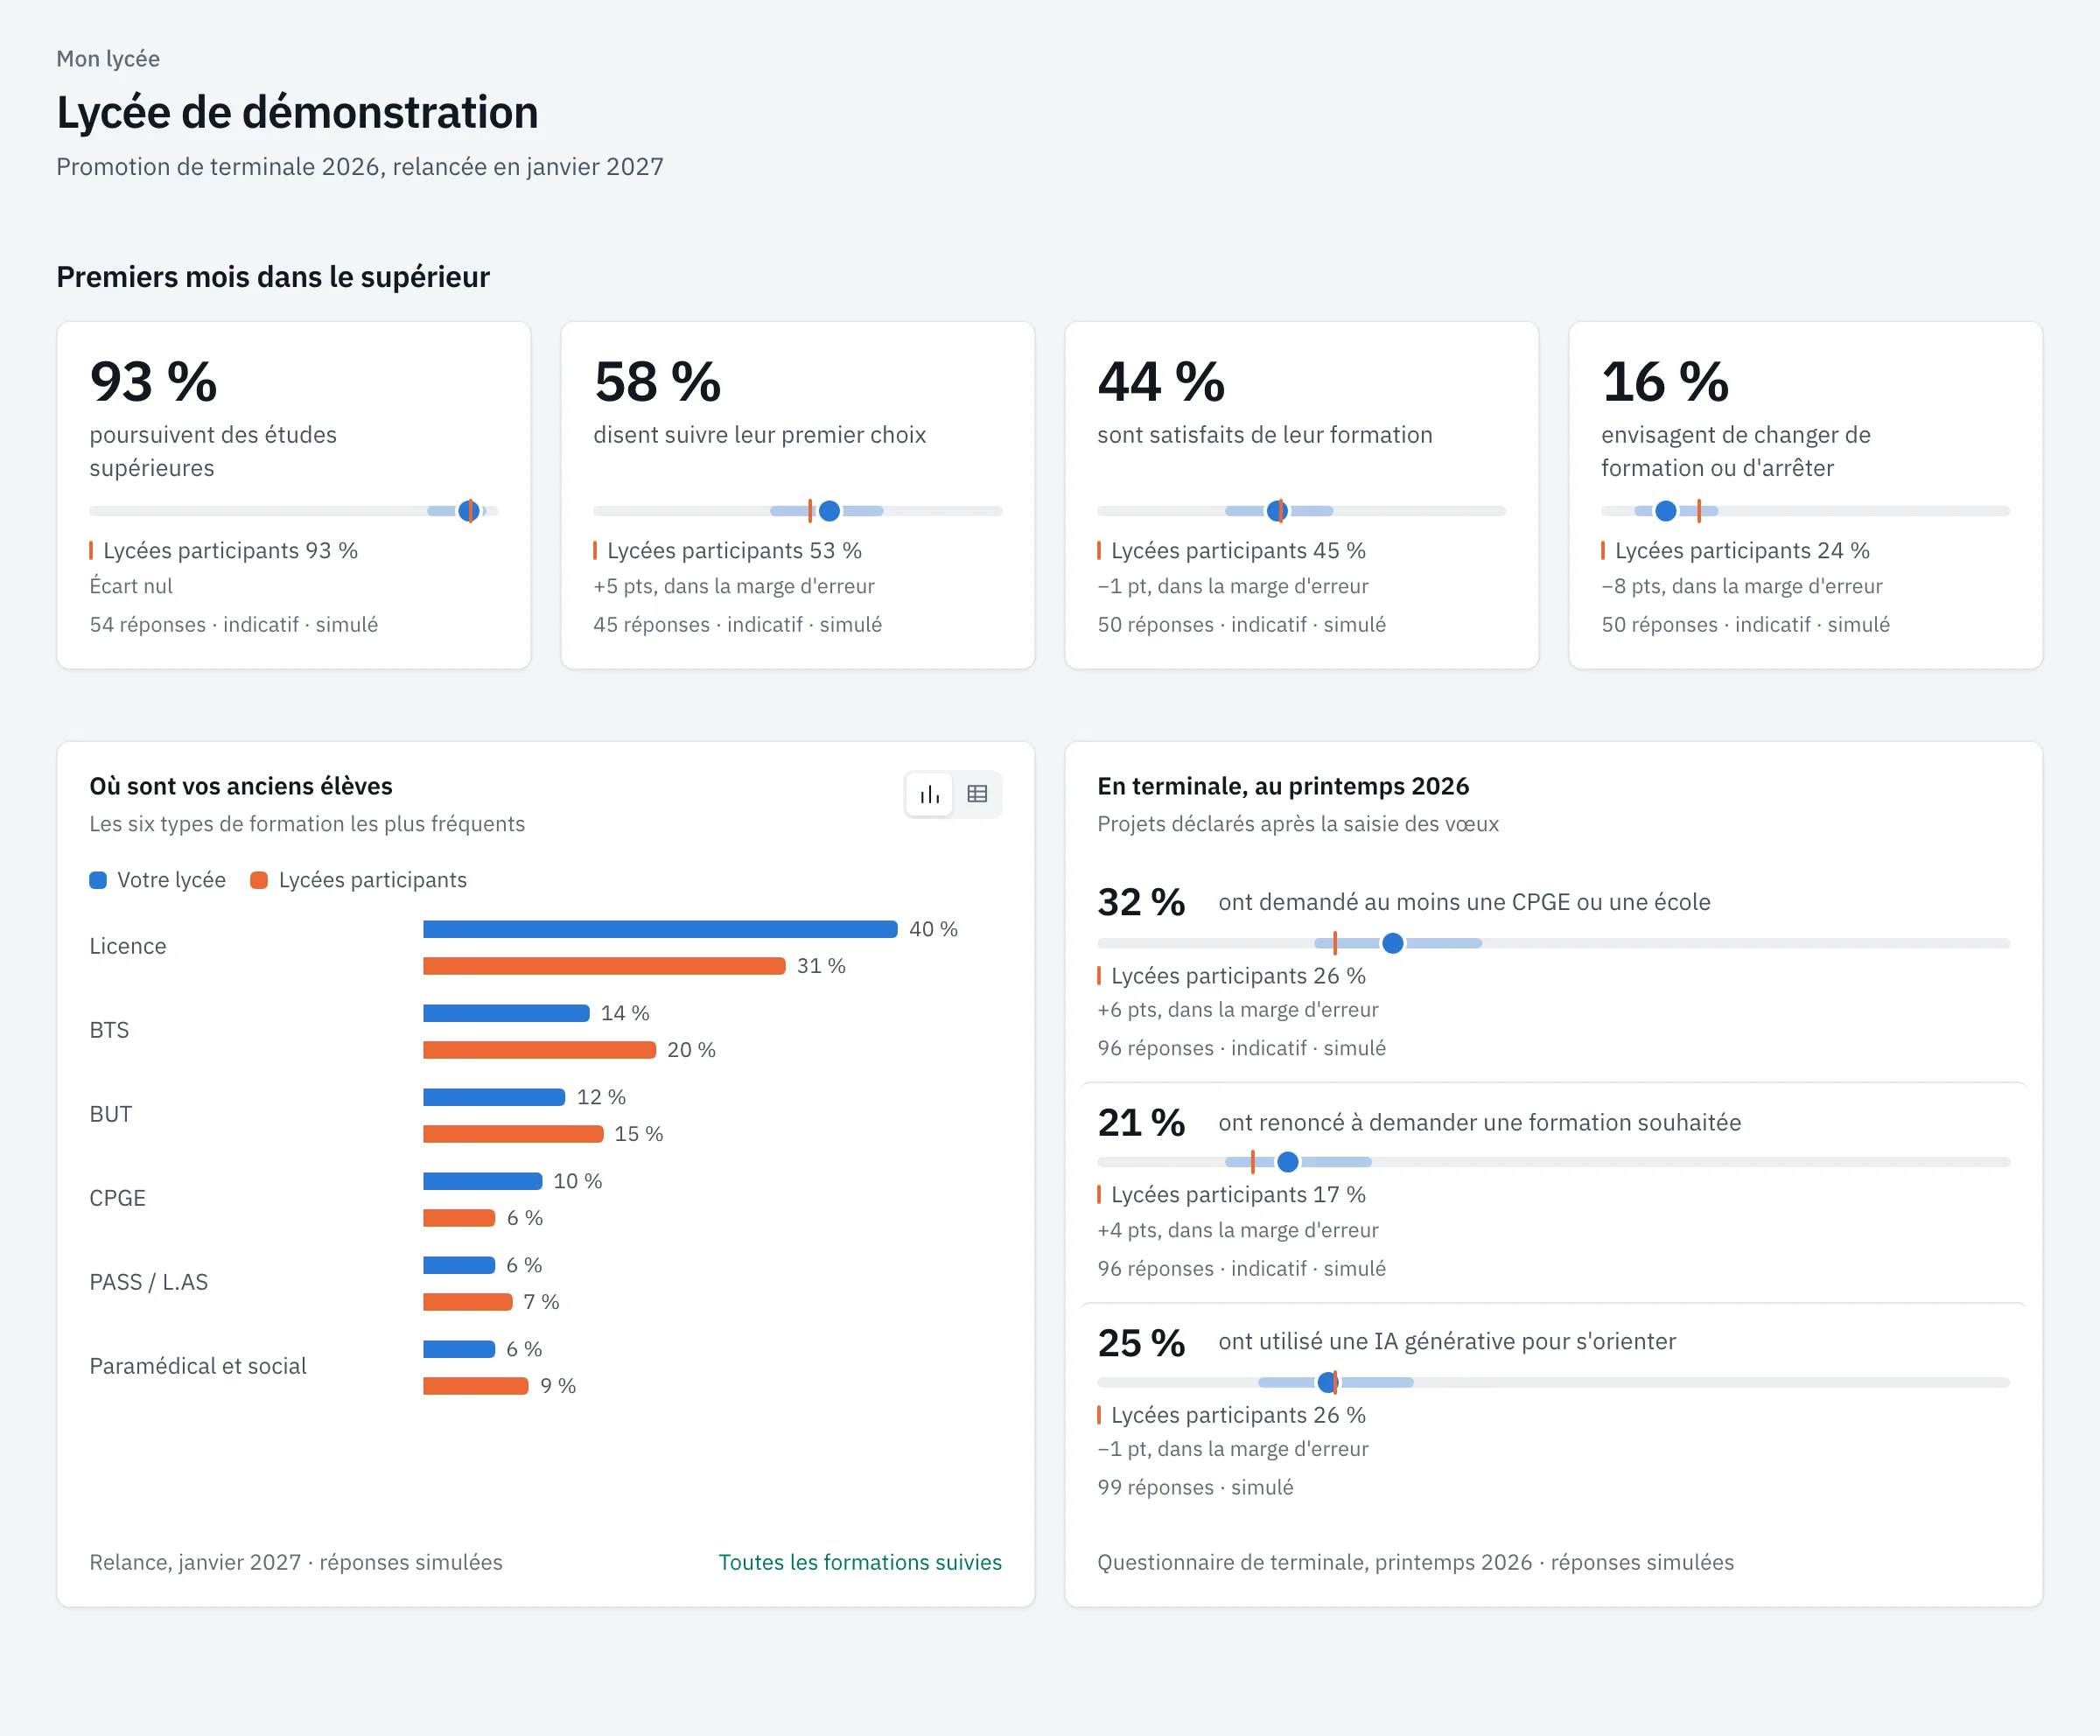Click the Mon lycée breadcrumb

108,59
